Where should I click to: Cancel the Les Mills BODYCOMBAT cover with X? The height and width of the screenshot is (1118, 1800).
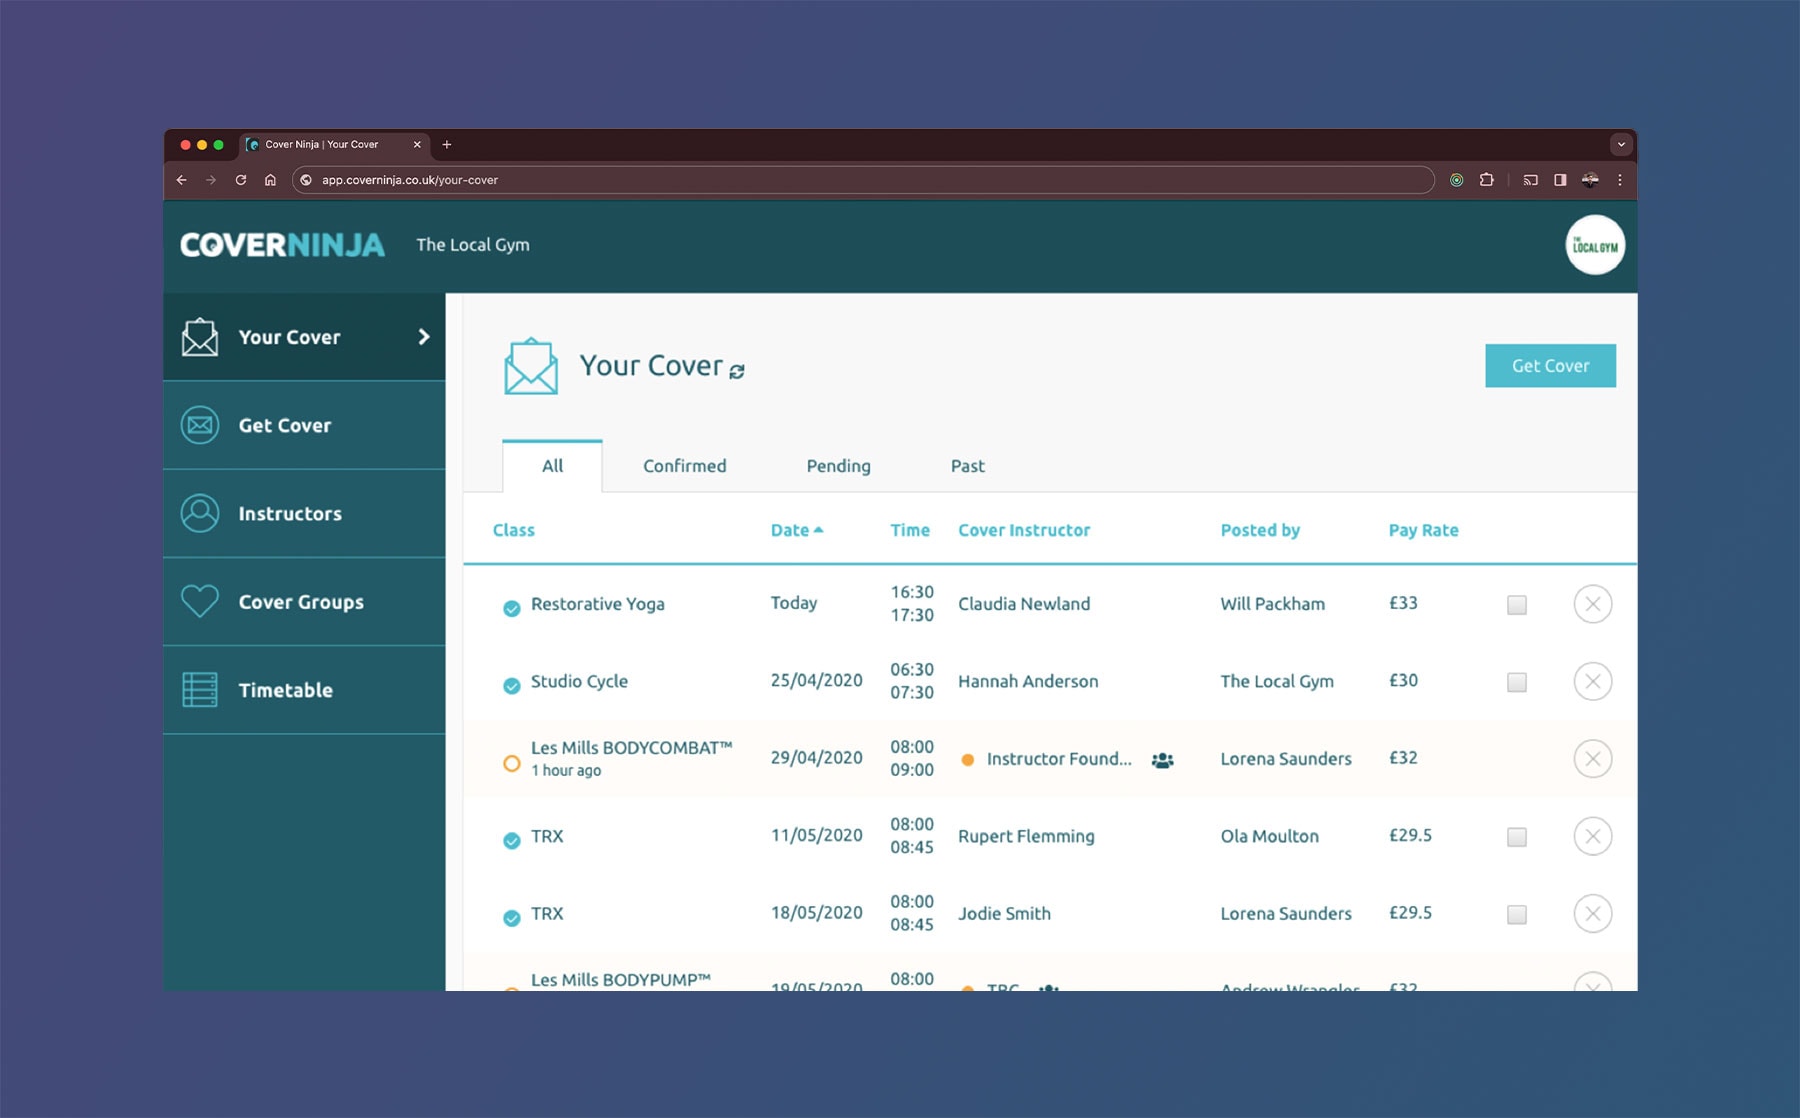[1592, 759]
